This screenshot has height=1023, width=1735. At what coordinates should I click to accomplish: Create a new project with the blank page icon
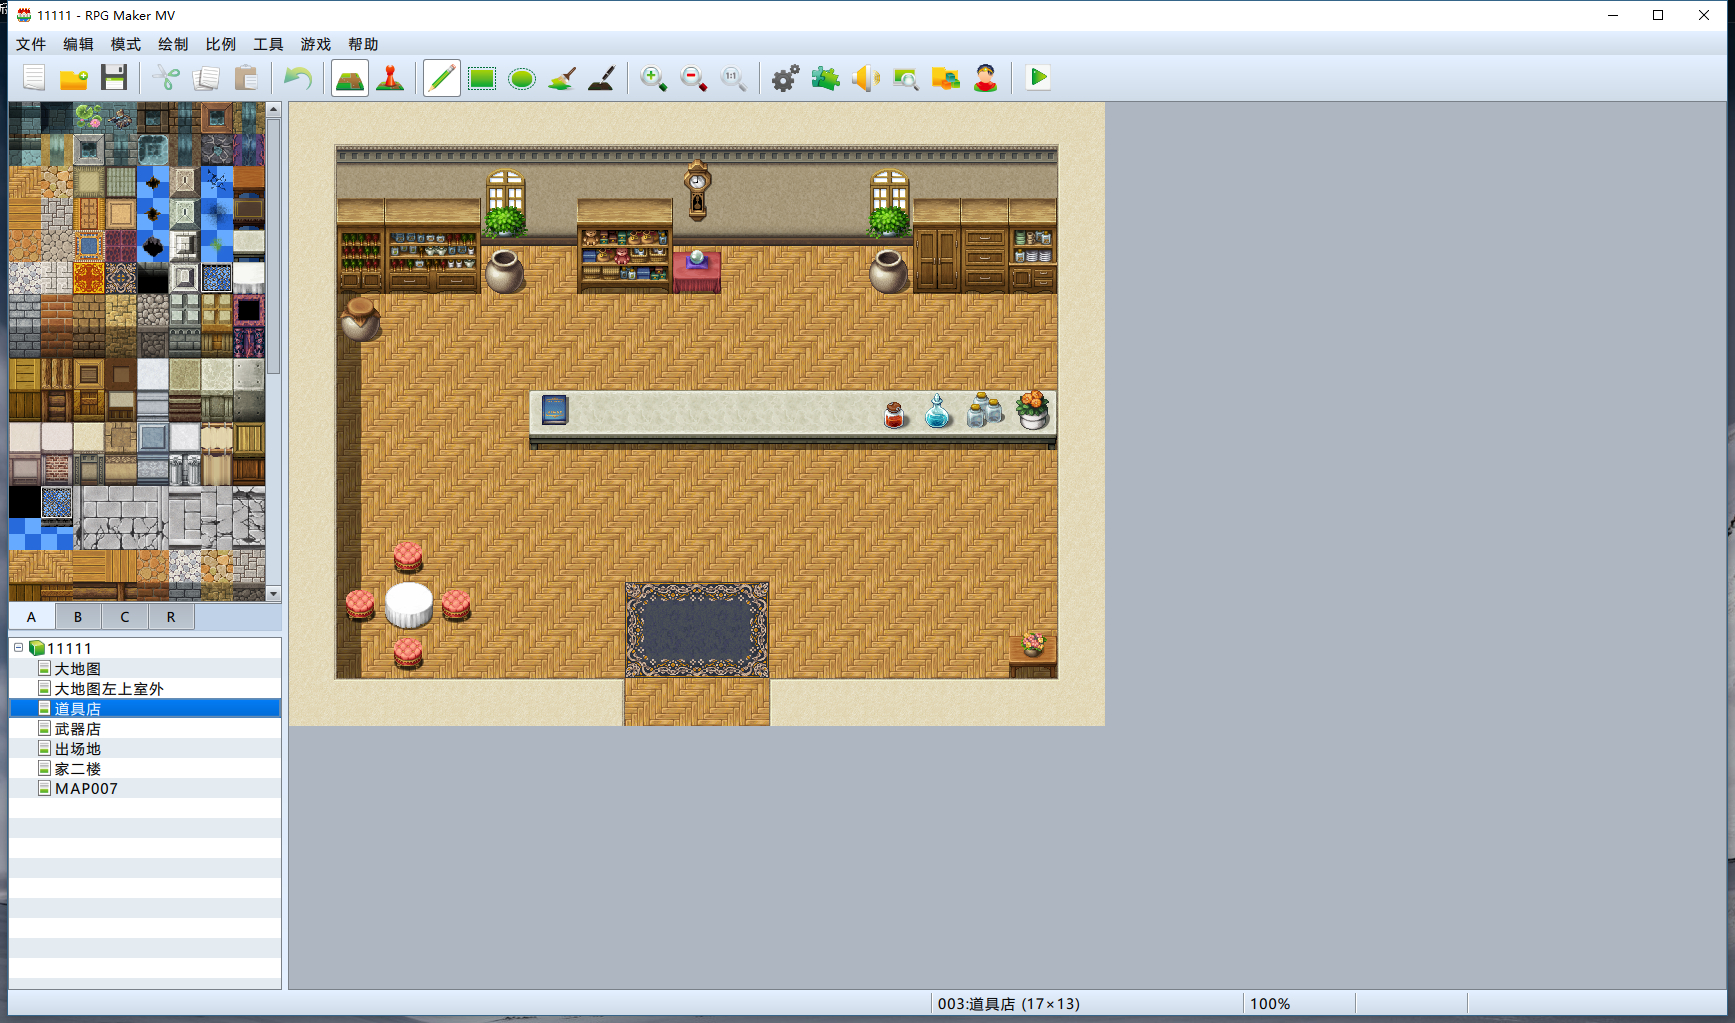[34, 78]
